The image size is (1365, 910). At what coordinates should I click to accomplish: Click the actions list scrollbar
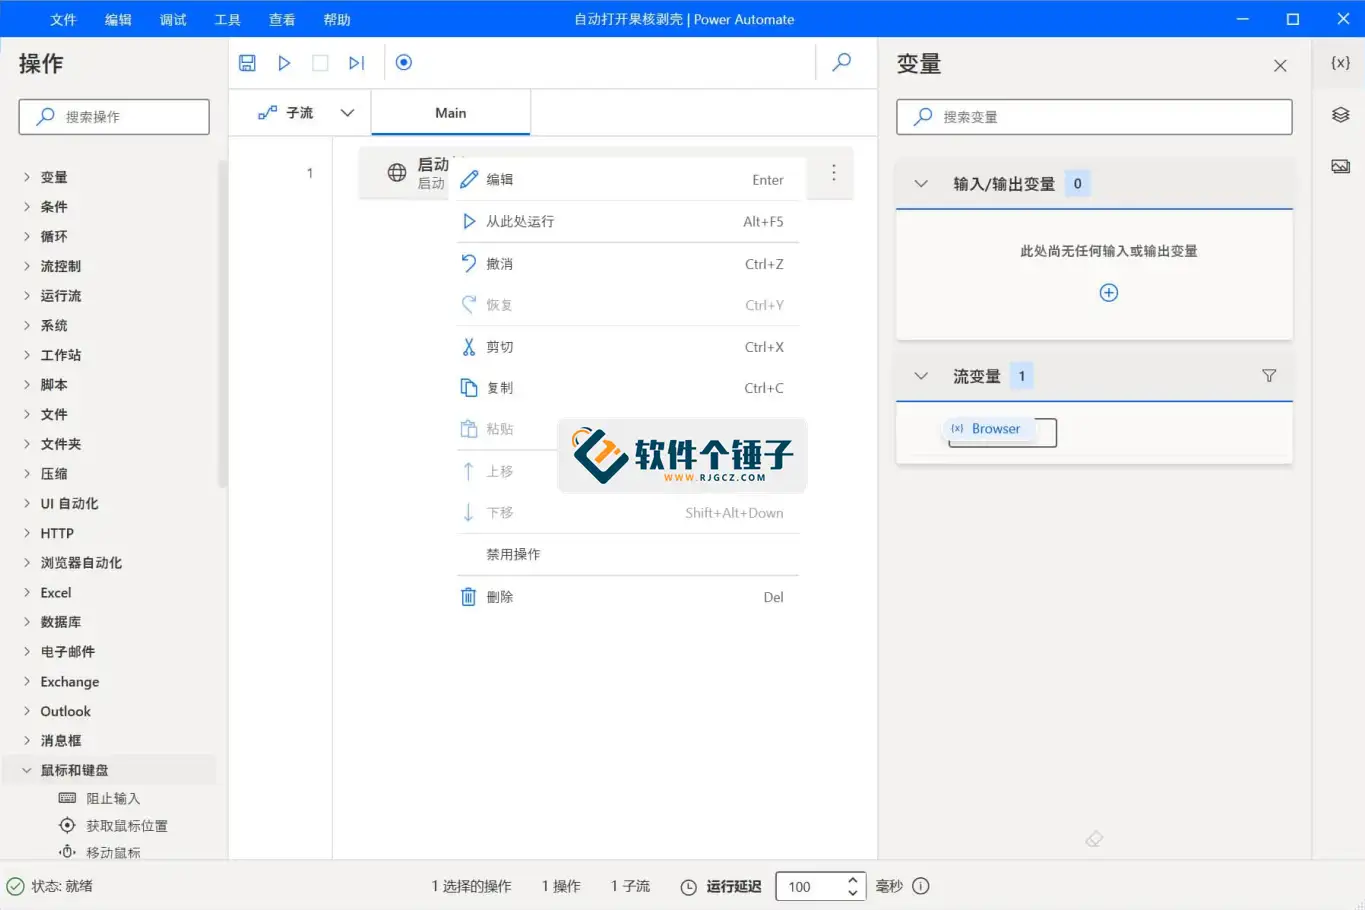click(x=222, y=325)
